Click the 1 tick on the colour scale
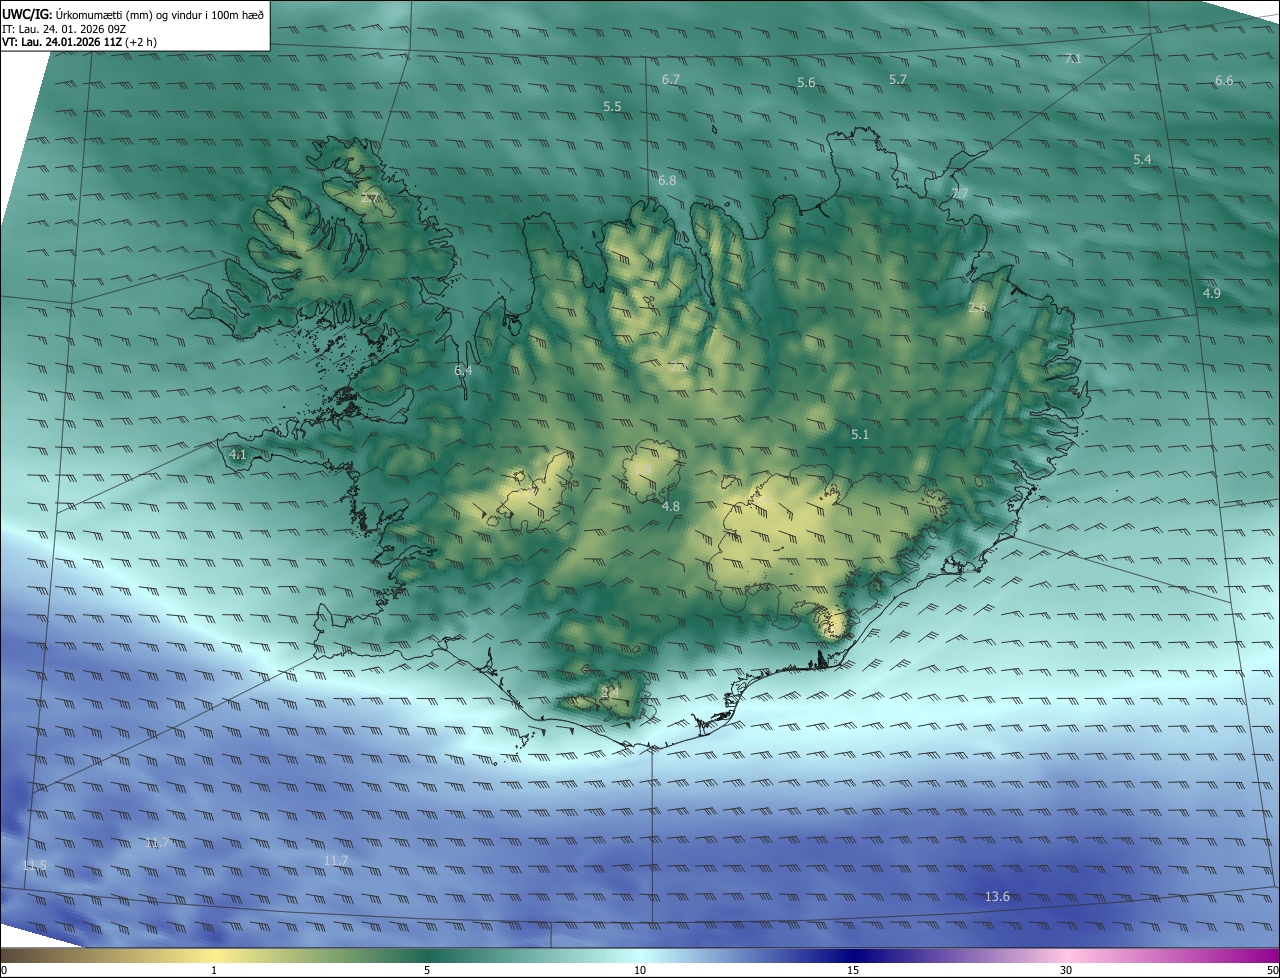The height and width of the screenshot is (978, 1280). click(x=214, y=970)
